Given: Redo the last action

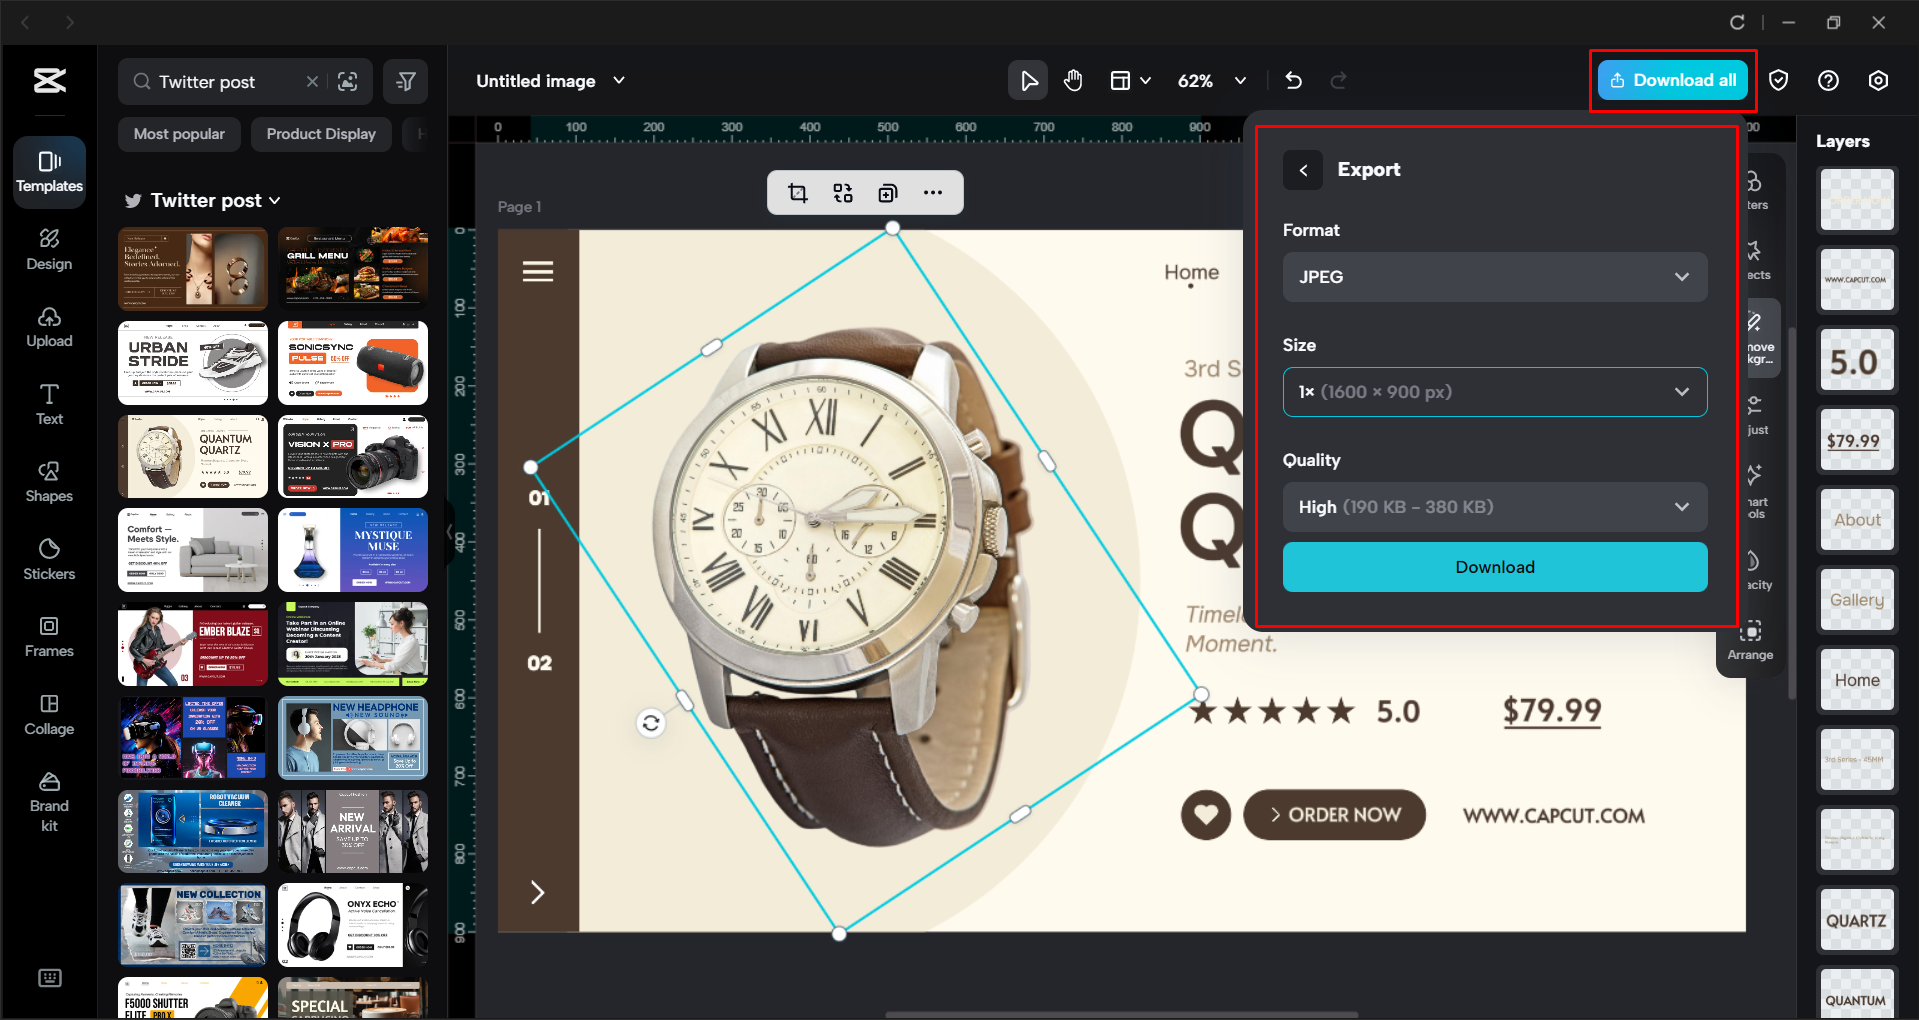Looking at the screenshot, I should [x=1338, y=80].
